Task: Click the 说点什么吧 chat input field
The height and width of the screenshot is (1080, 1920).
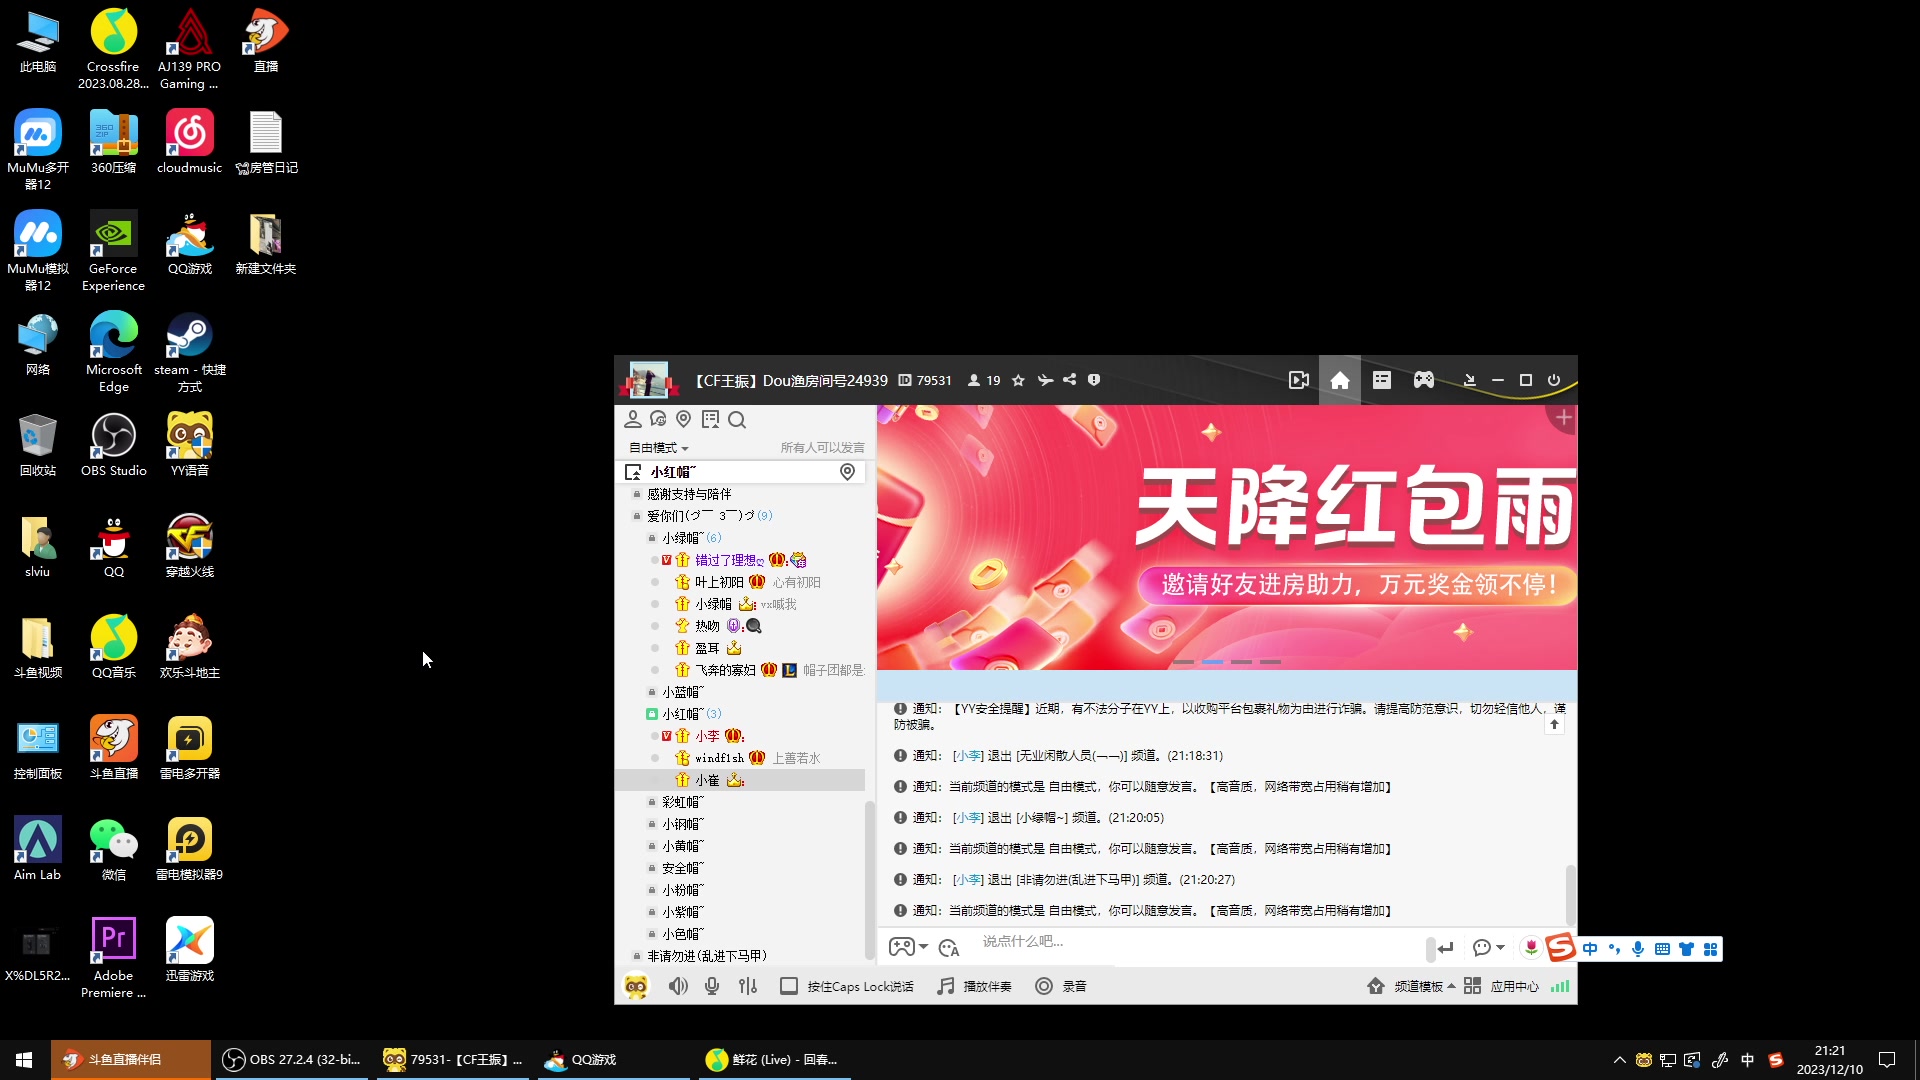Action: [1150, 942]
